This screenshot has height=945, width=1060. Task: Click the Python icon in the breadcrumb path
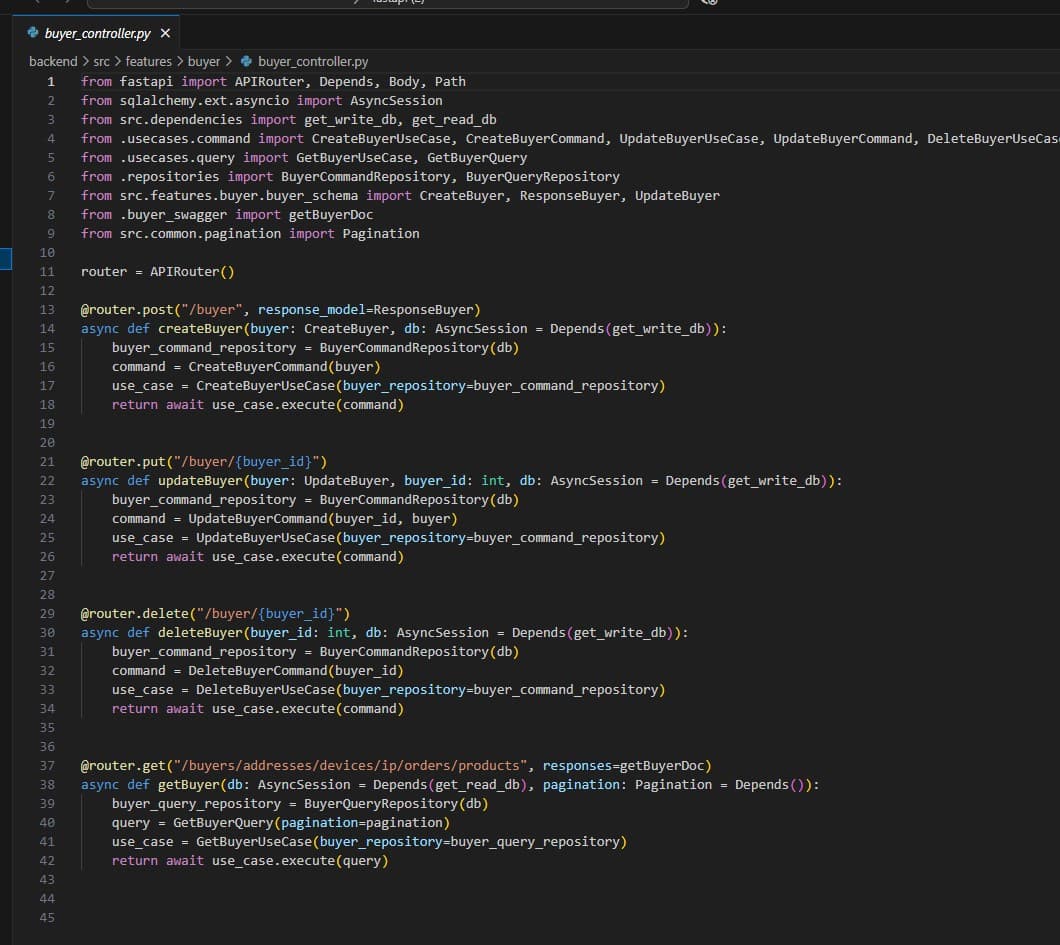tap(246, 62)
